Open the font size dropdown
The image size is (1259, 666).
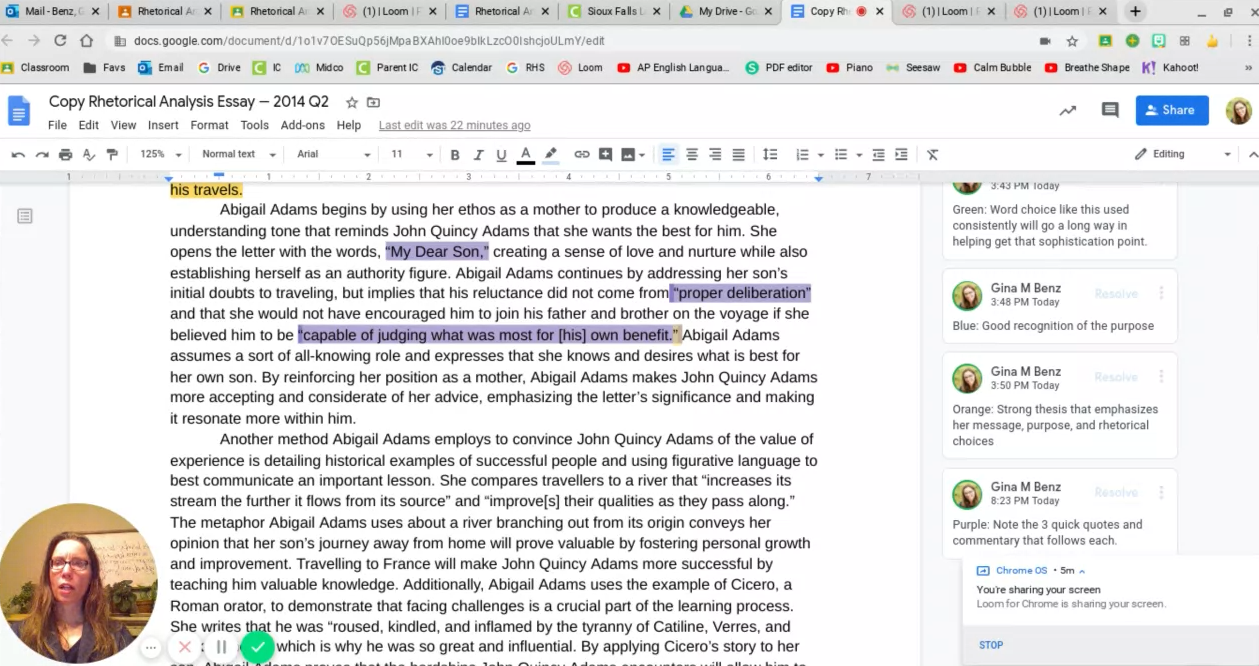[411, 155]
